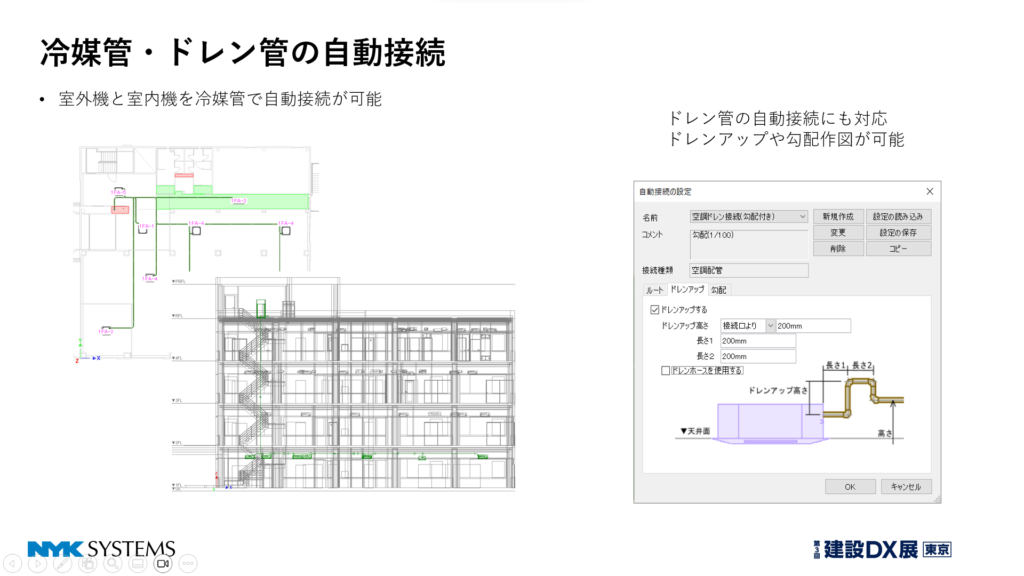This screenshot has width=1024, height=576.
Task: Click the 長さ1 input field showing 200mm
Action: click(x=758, y=342)
